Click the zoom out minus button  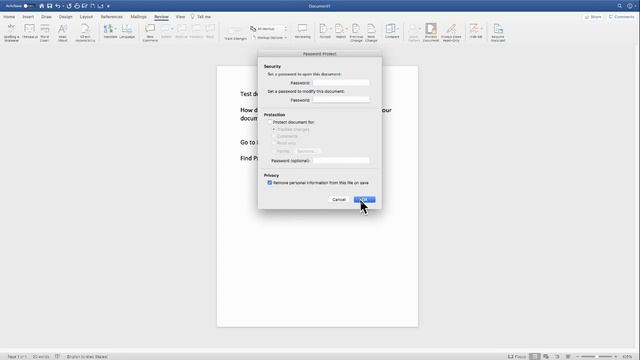tap(577, 356)
